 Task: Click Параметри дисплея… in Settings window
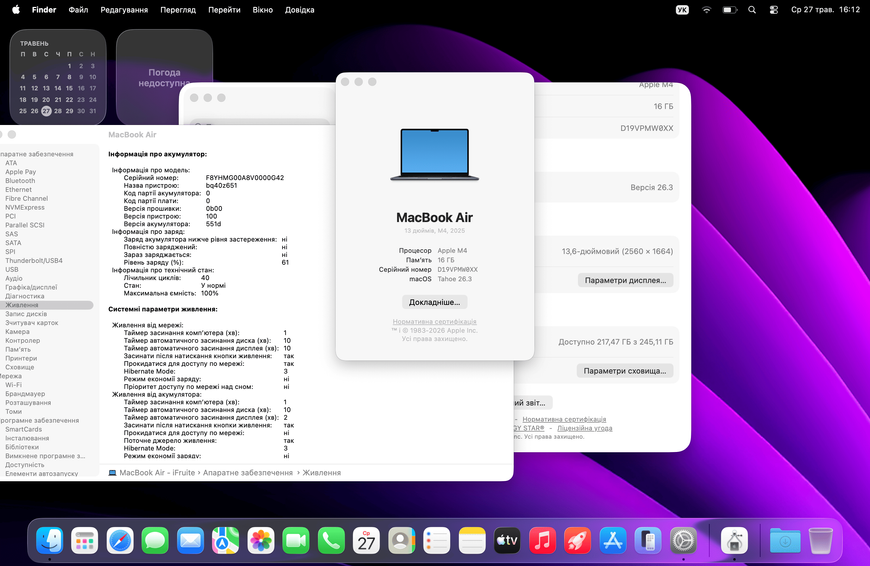point(625,280)
